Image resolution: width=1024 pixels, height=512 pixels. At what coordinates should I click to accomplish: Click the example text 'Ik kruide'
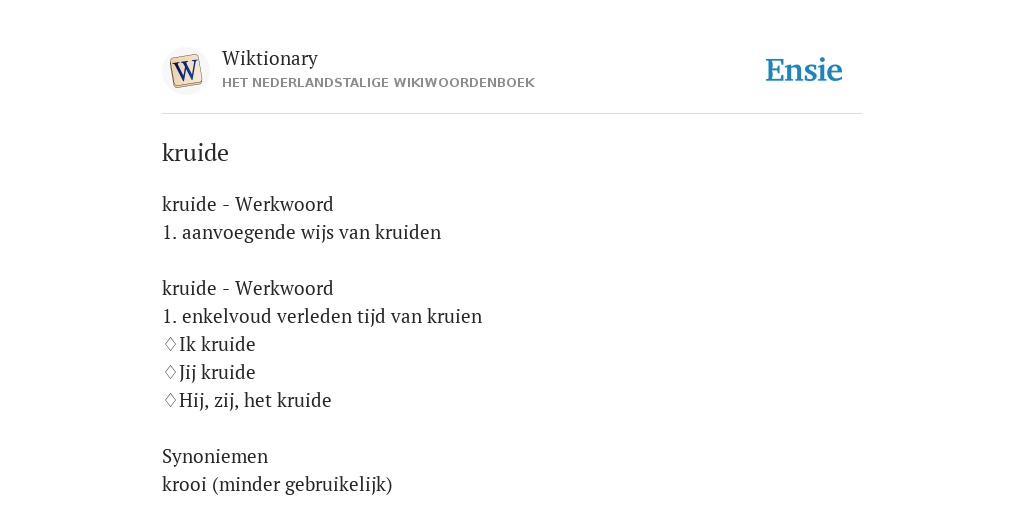pos(217,345)
